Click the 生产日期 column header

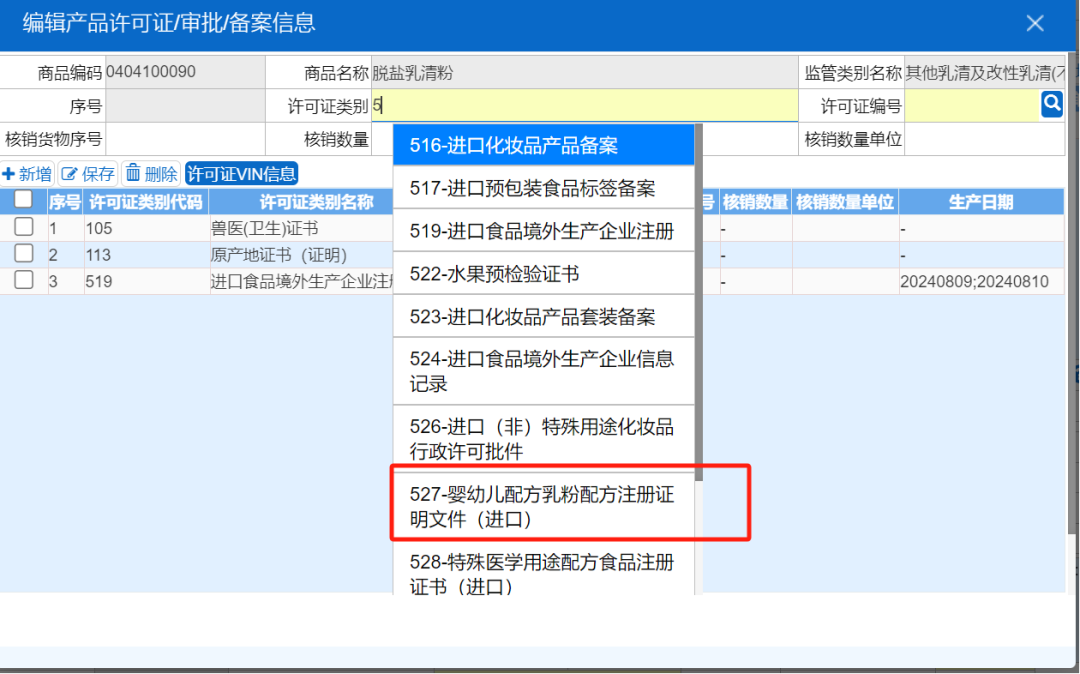coord(980,202)
